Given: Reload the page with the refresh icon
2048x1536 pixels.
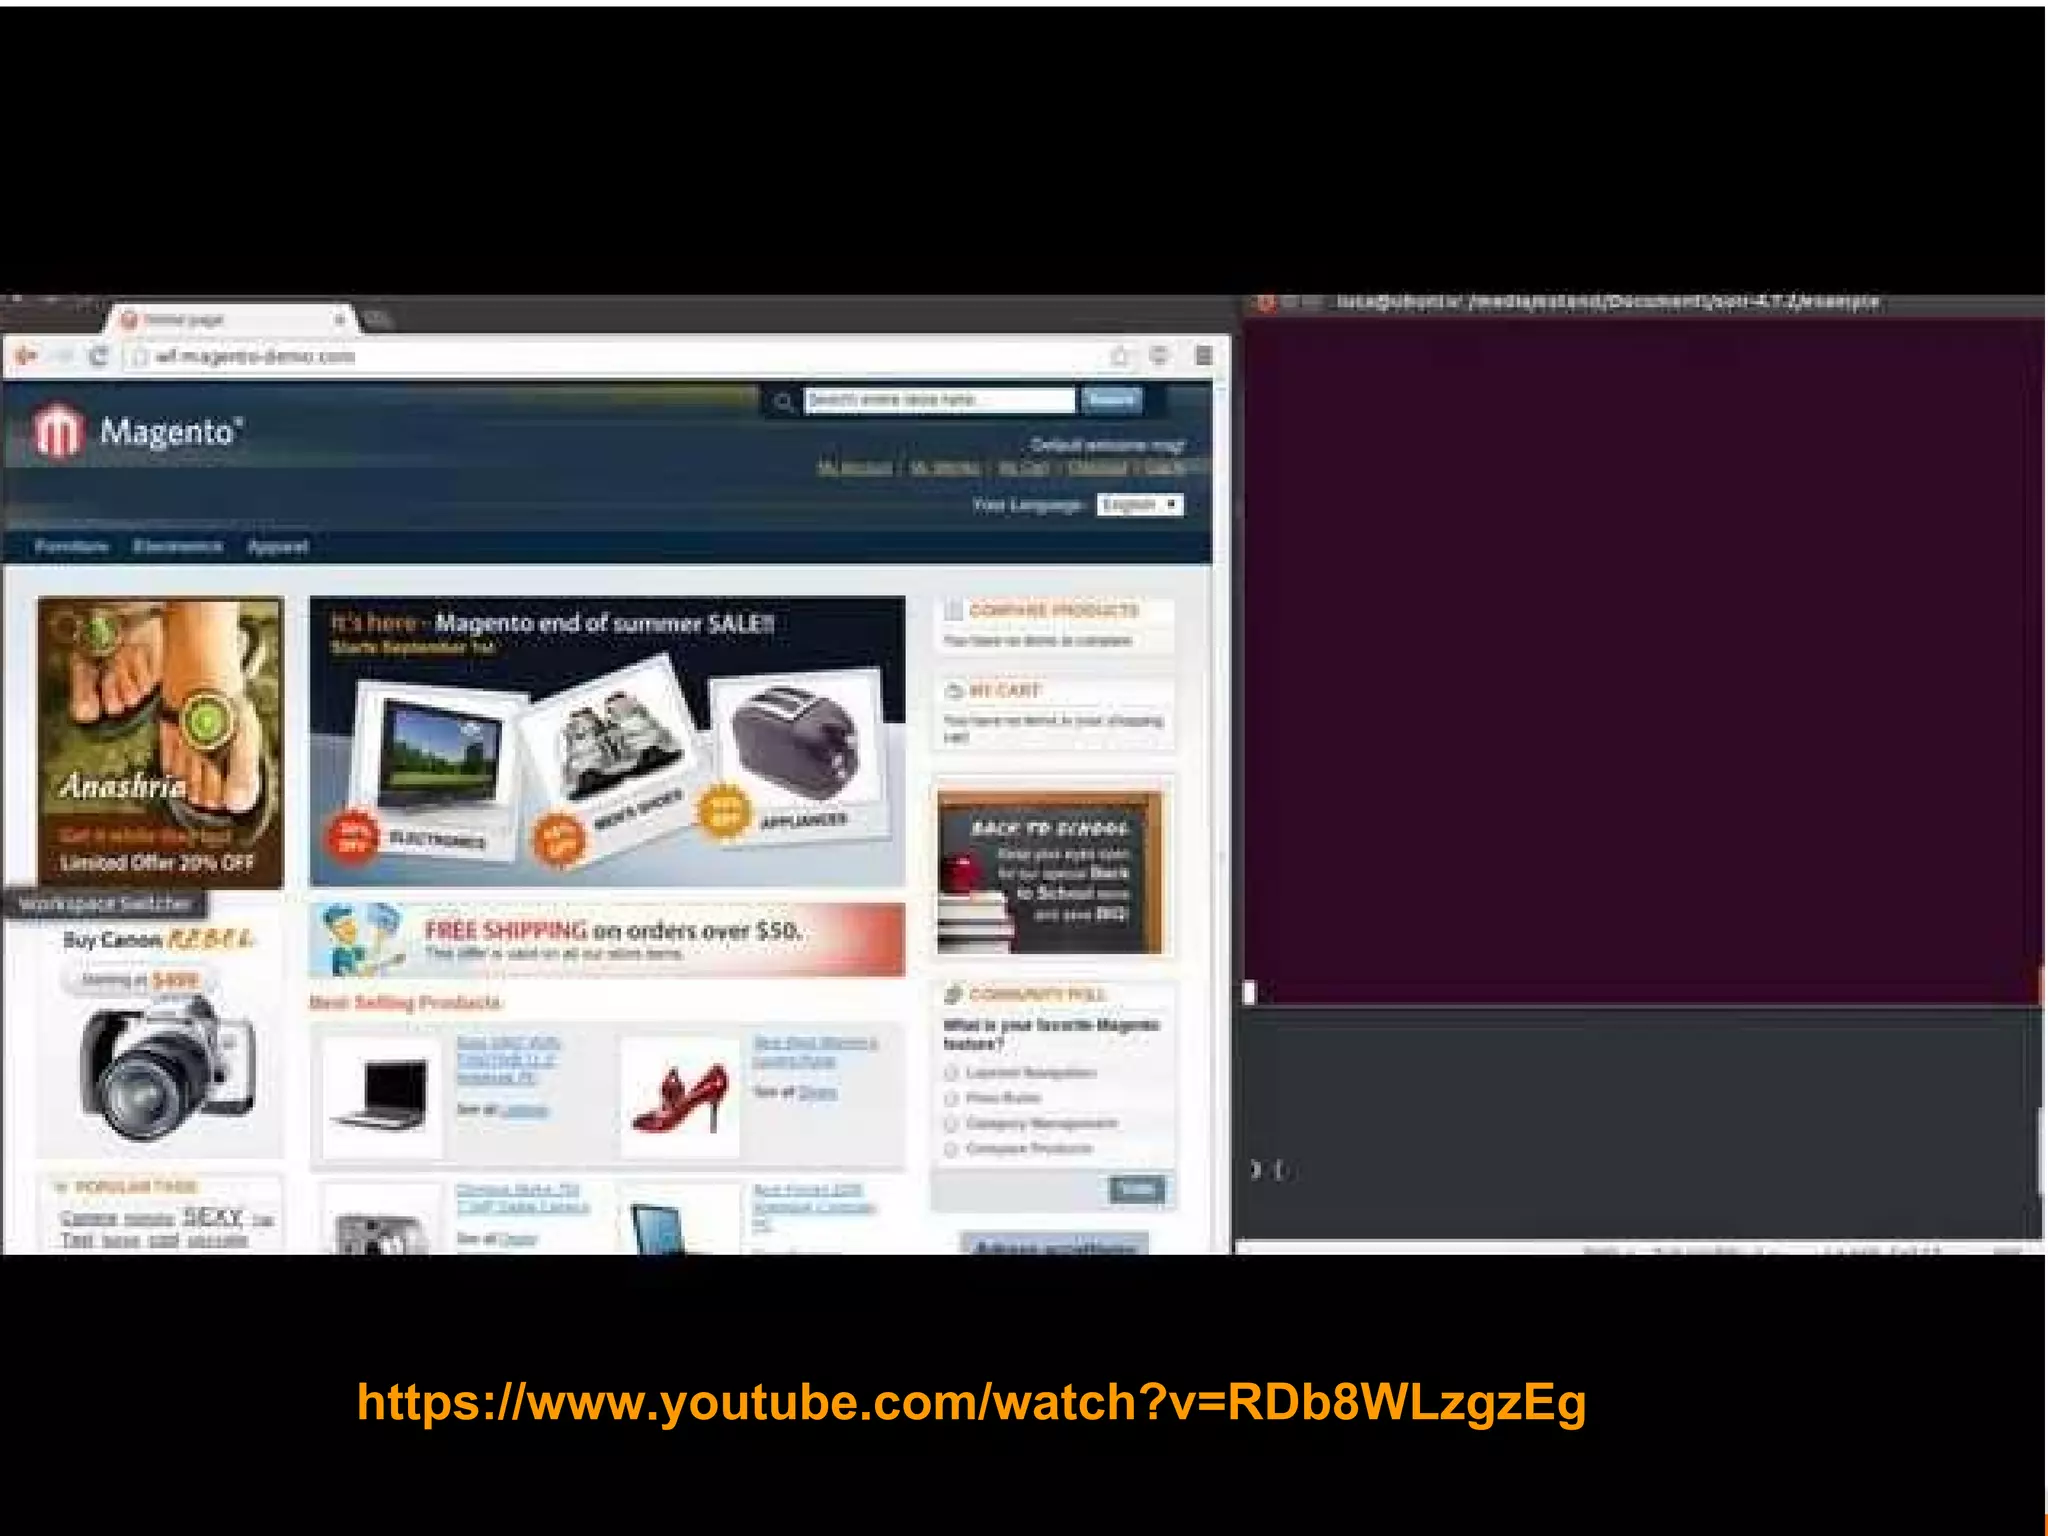Looking at the screenshot, I should [98, 356].
